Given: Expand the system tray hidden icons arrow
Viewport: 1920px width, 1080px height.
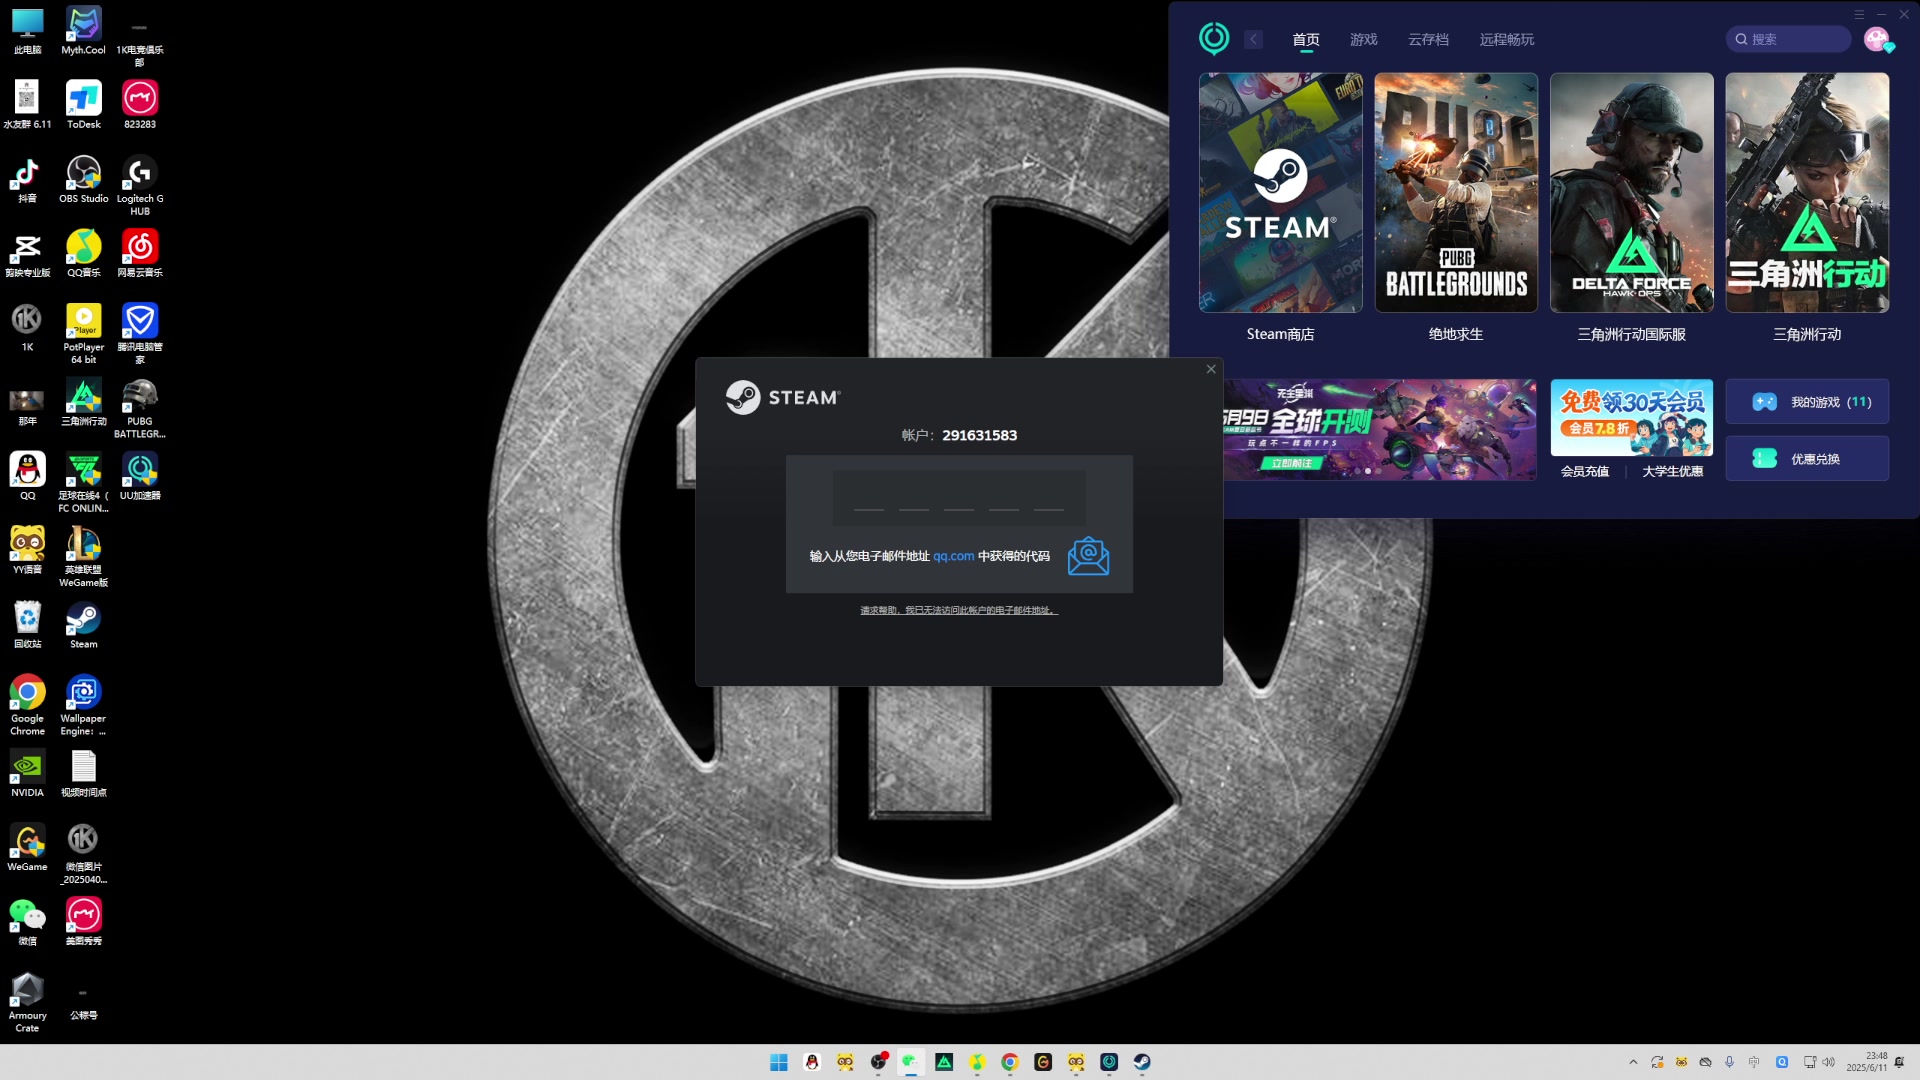Looking at the screenshot, I should pyautogui.click(x=1633, y=1062).
